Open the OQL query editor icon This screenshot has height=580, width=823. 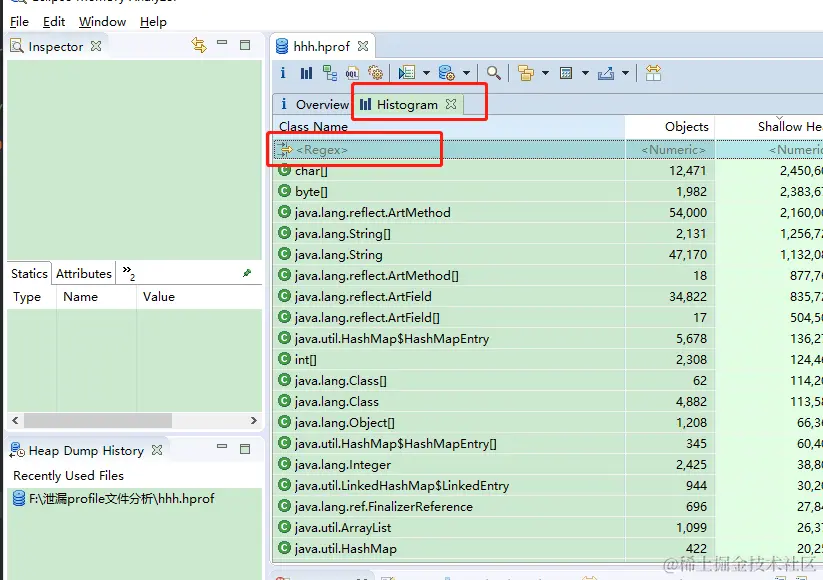click(x=352, y=73)
